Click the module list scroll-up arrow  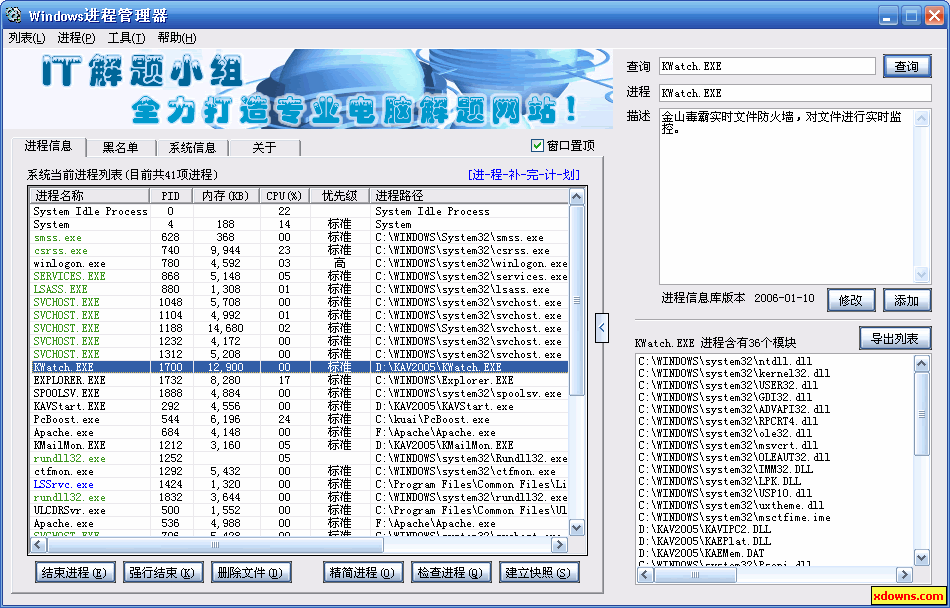[x=922, y=363]
